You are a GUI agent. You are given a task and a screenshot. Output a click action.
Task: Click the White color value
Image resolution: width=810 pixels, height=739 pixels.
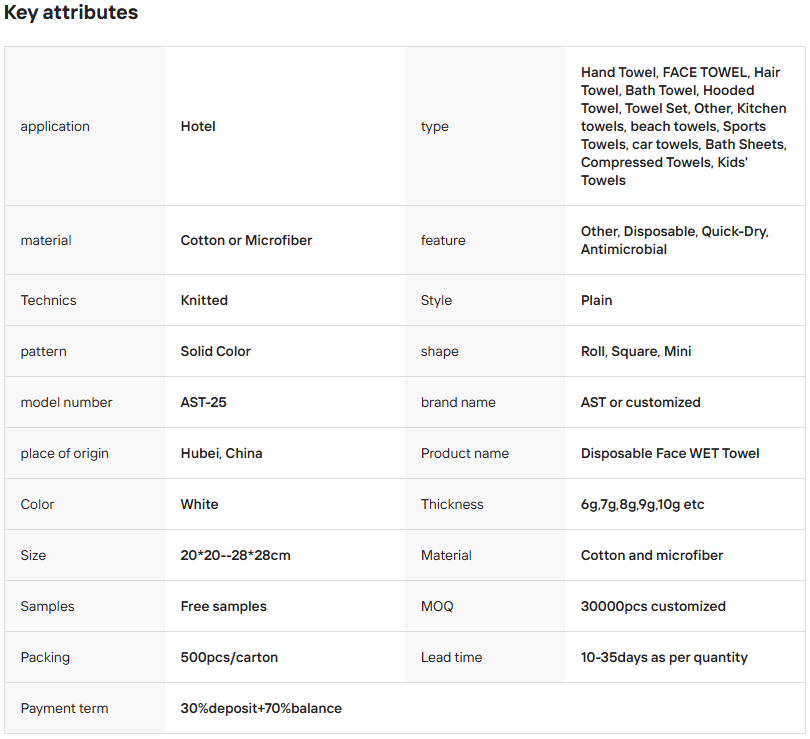(199, 504)
